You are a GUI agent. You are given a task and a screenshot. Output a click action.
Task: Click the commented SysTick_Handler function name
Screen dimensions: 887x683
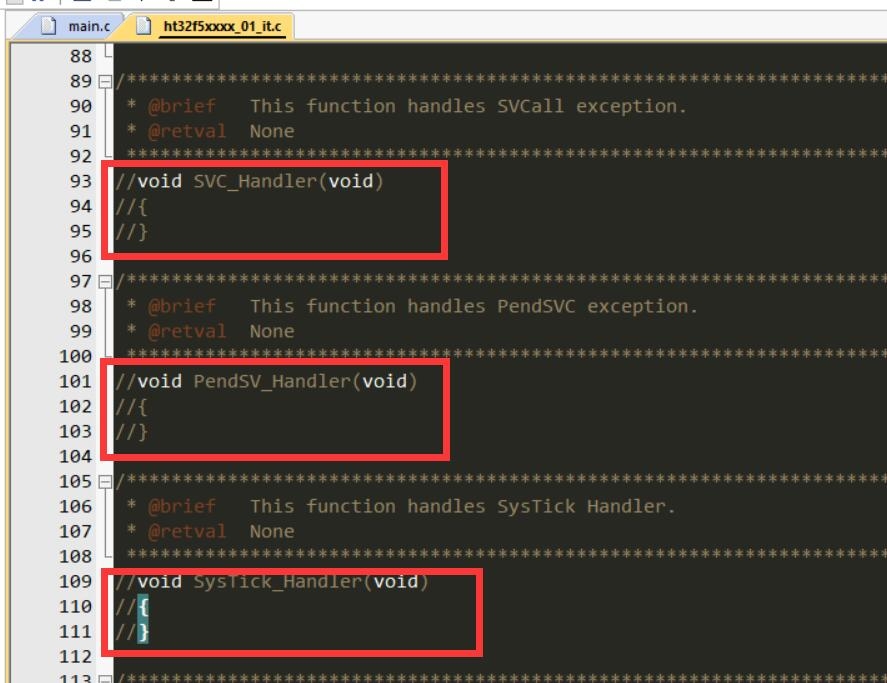click(277, 582)
